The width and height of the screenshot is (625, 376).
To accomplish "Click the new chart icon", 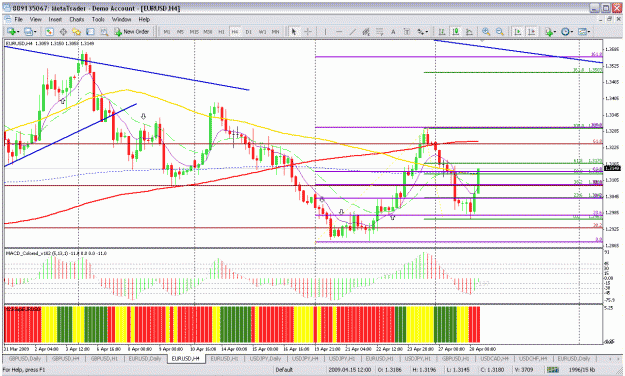I will tap(11, 31).
